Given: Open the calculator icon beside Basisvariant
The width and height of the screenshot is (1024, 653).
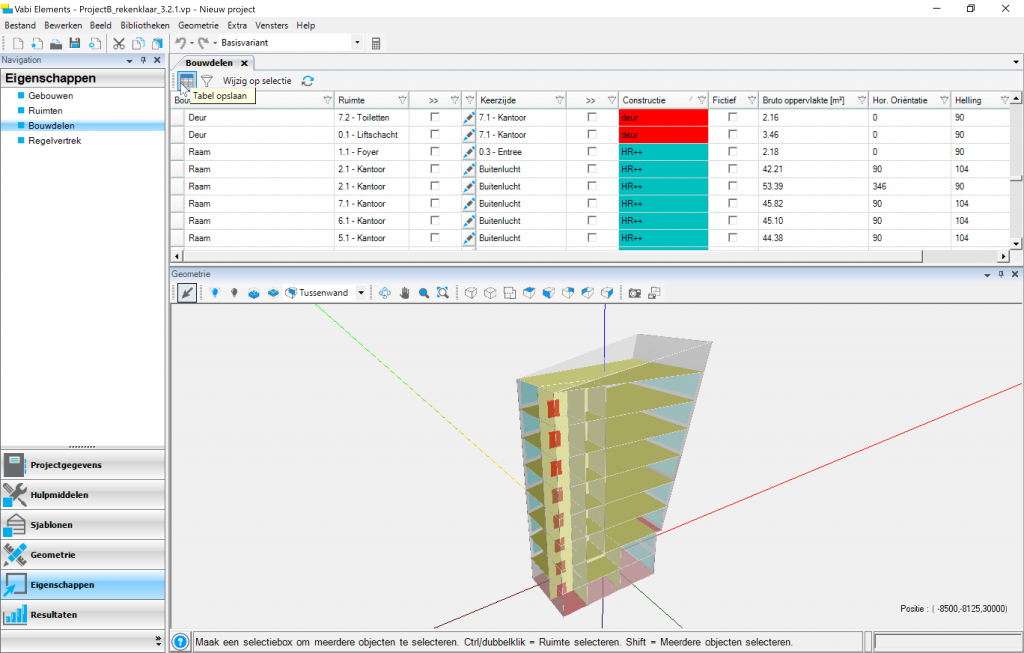Looking at the screenshot, I should [x=376, y=43].
